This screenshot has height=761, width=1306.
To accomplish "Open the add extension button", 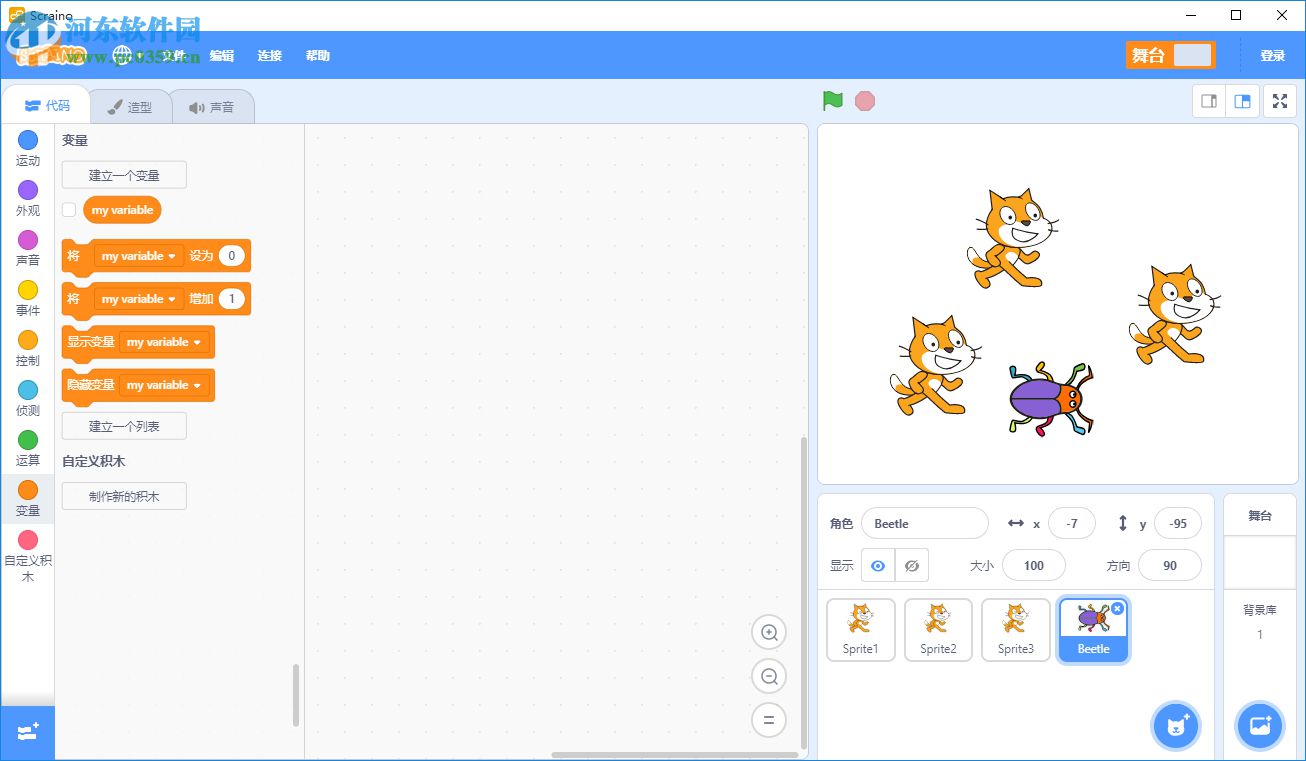I will tap(27, 732).
